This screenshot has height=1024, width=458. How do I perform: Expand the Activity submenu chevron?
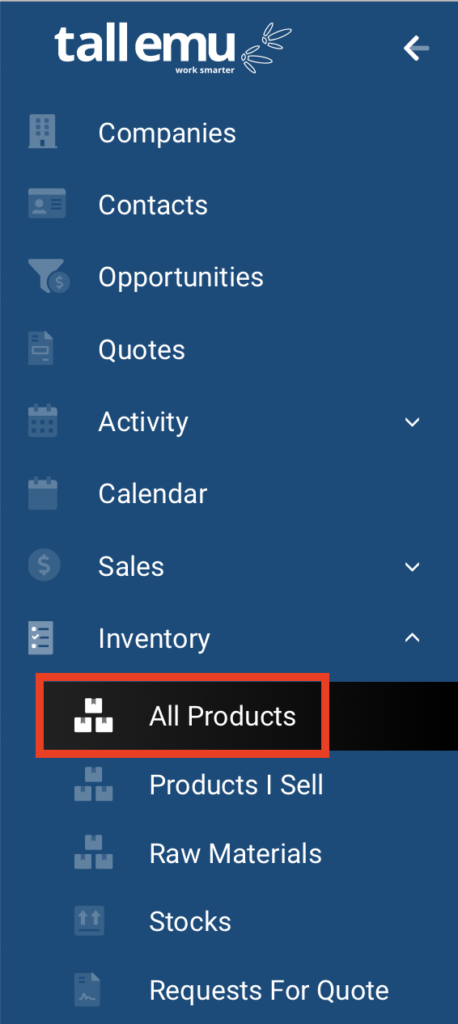point(412,422)
